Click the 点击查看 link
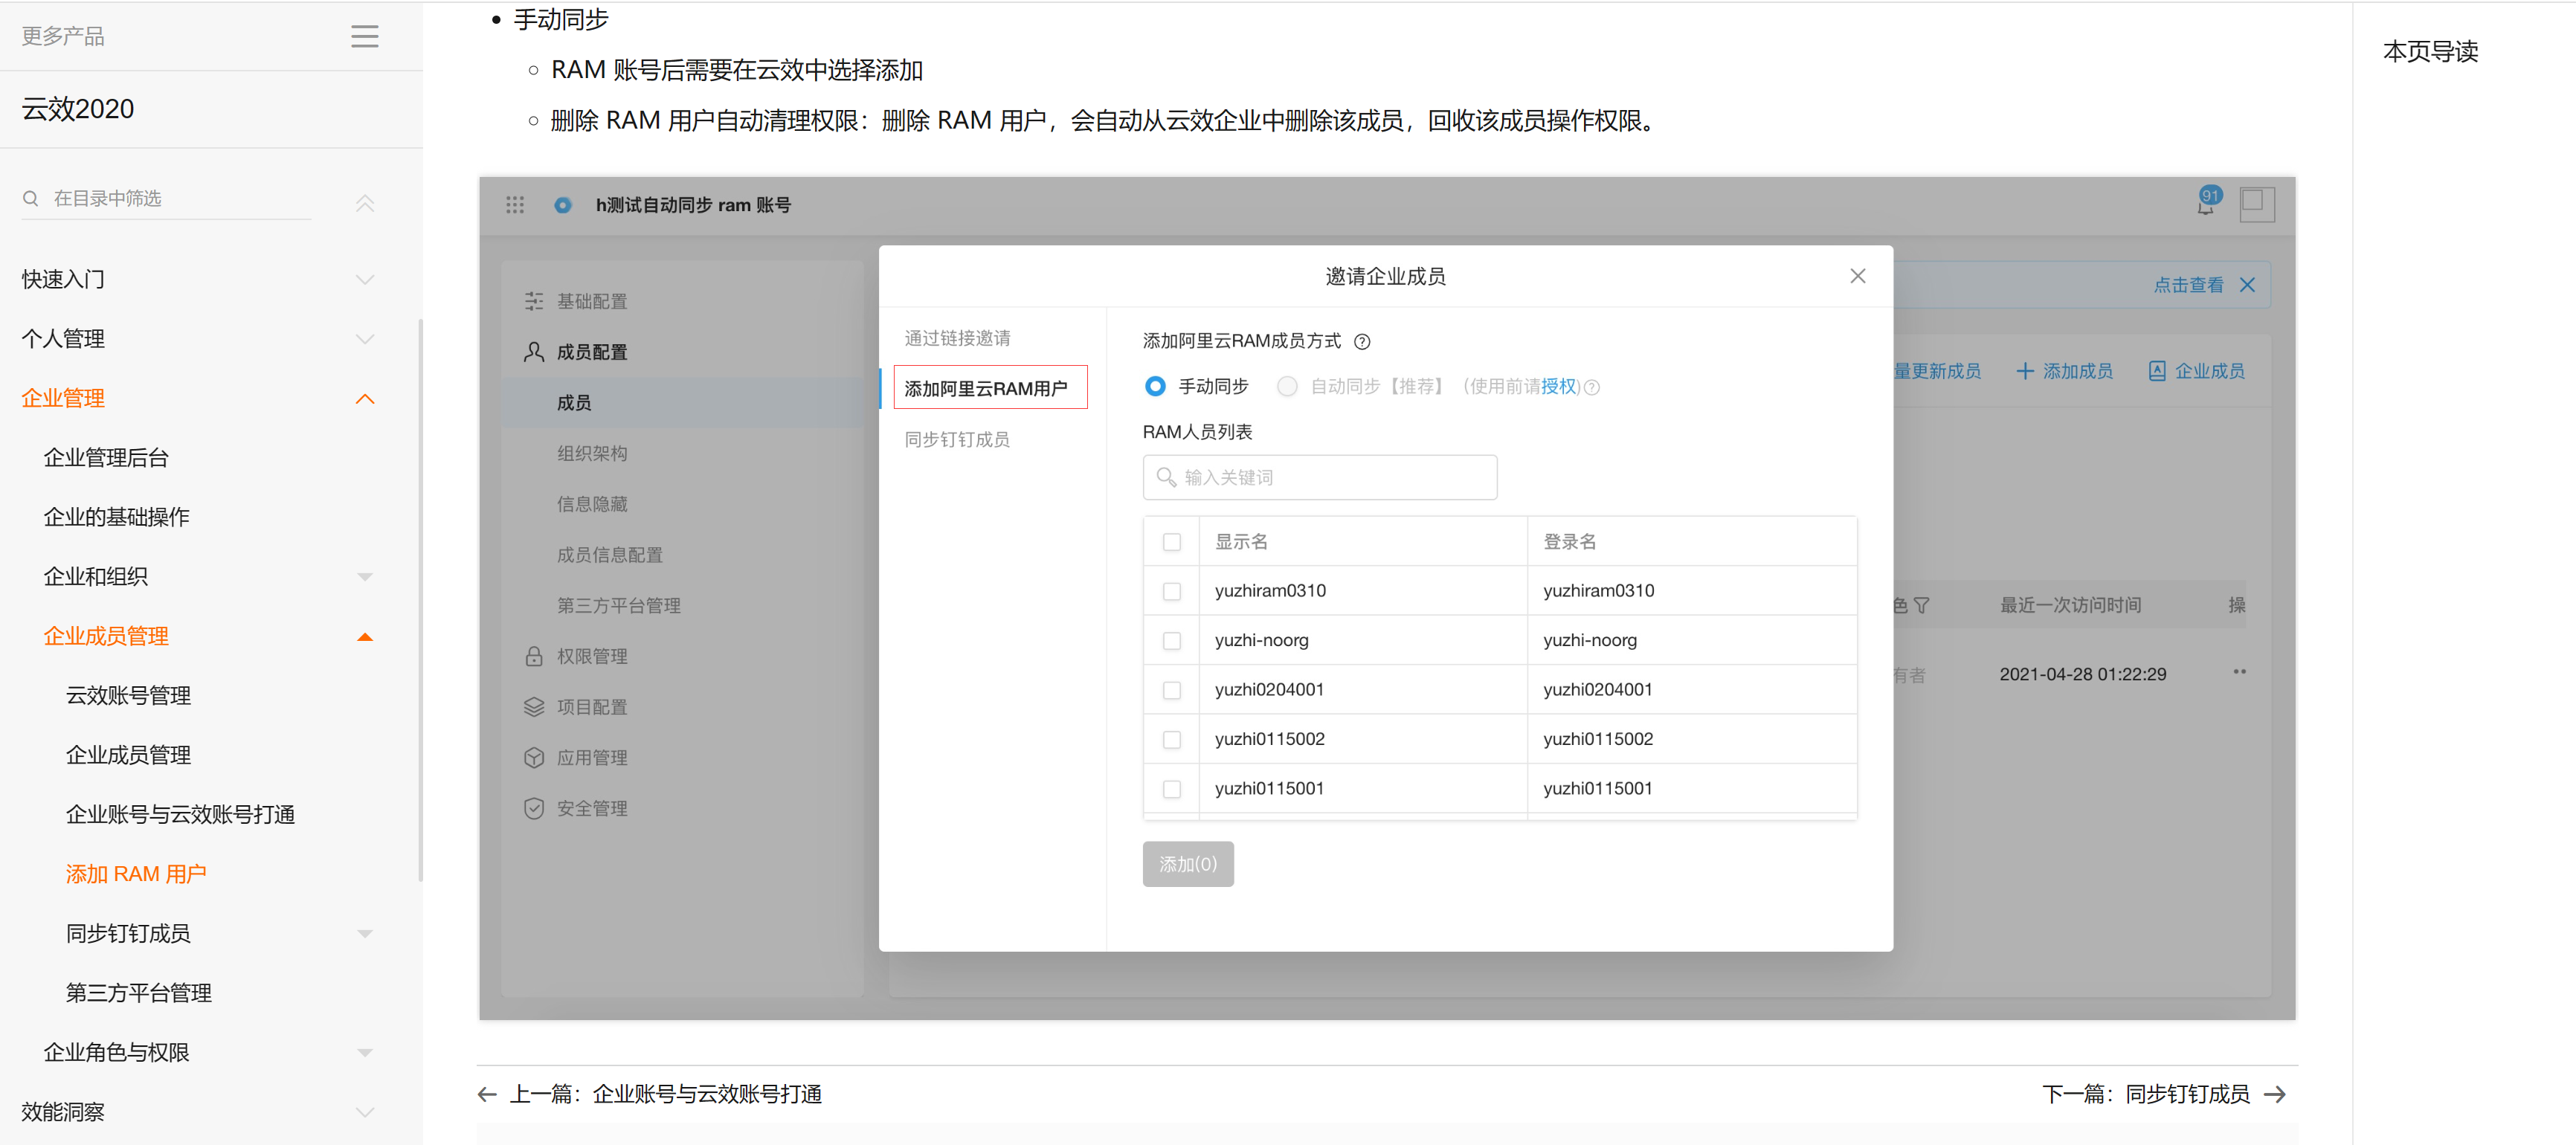 pos(2188,285)
